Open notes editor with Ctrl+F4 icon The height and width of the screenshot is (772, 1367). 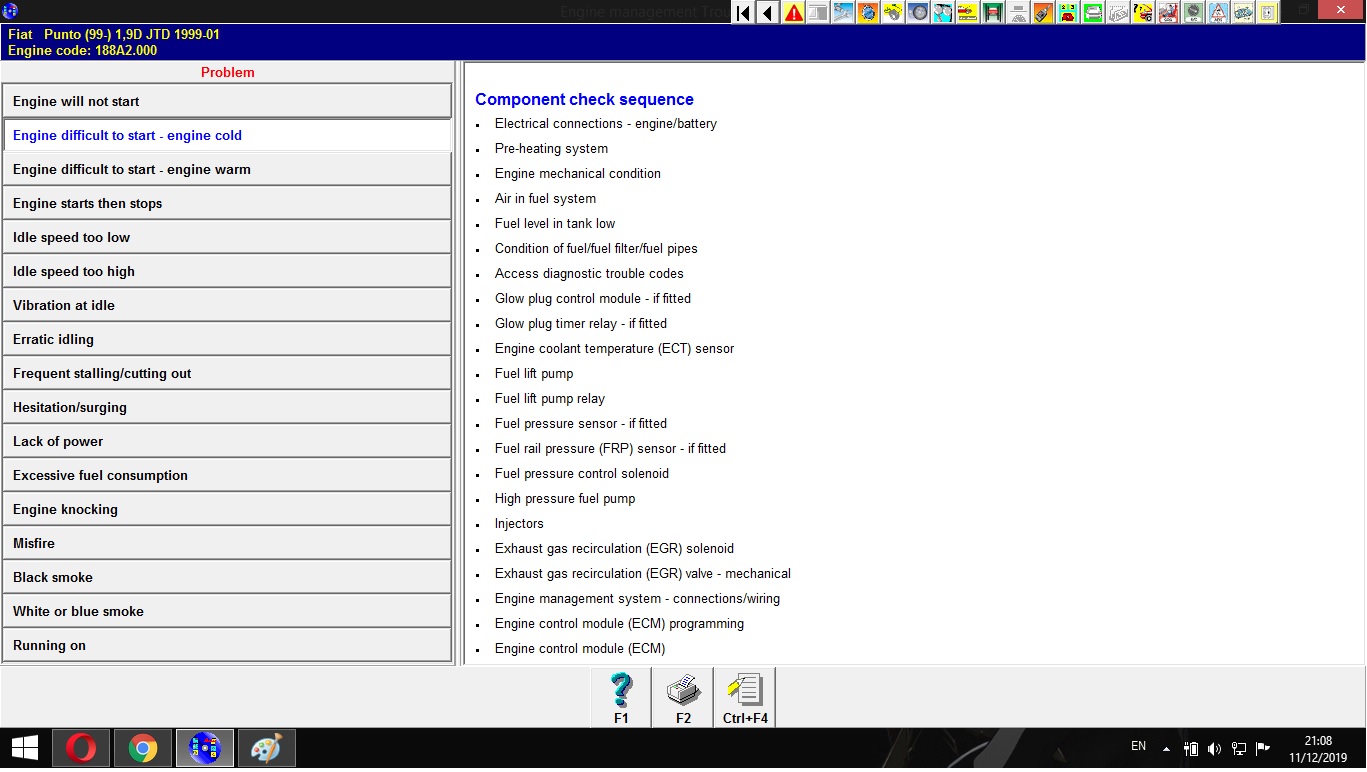(x=745, y=697)
